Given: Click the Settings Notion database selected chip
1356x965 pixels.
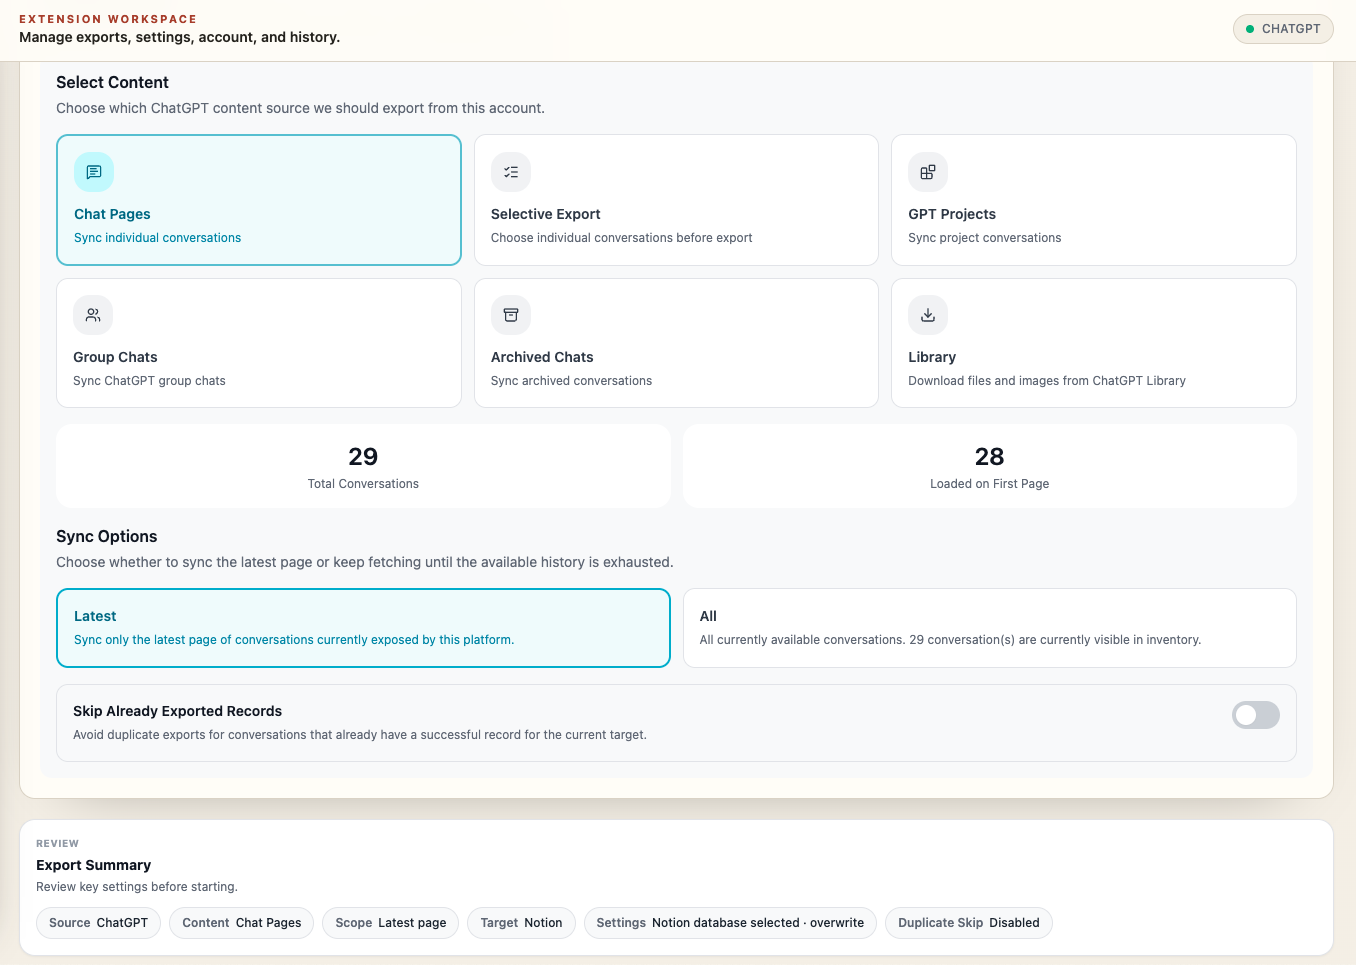Looking at the screenshot, I should [x=730, y=923].
